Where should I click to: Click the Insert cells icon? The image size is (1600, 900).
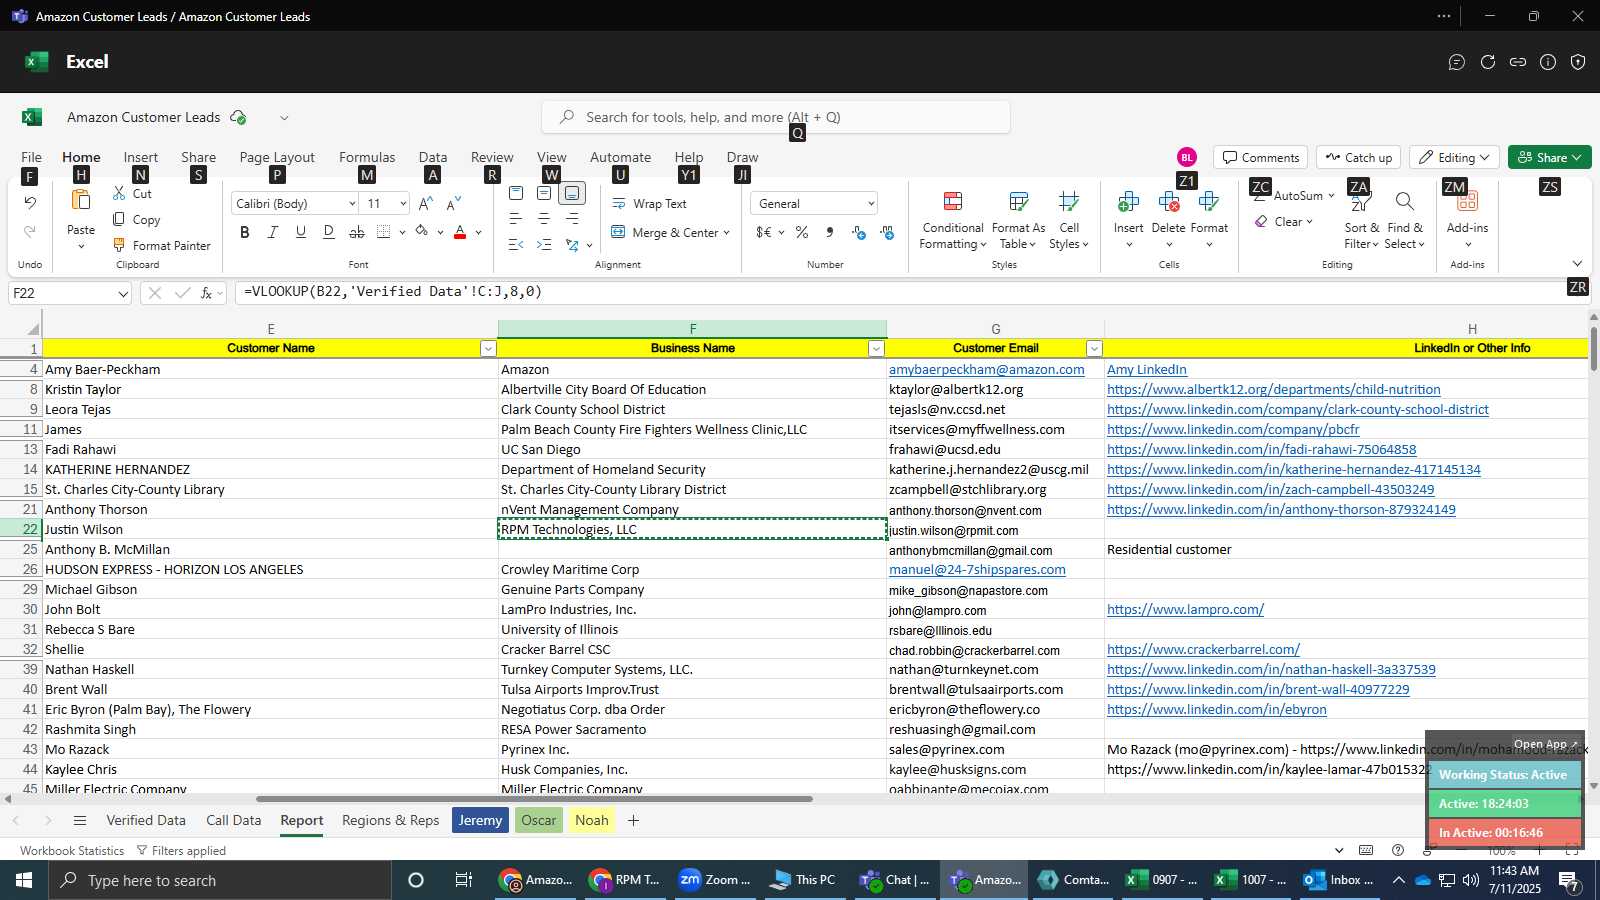1128,203
